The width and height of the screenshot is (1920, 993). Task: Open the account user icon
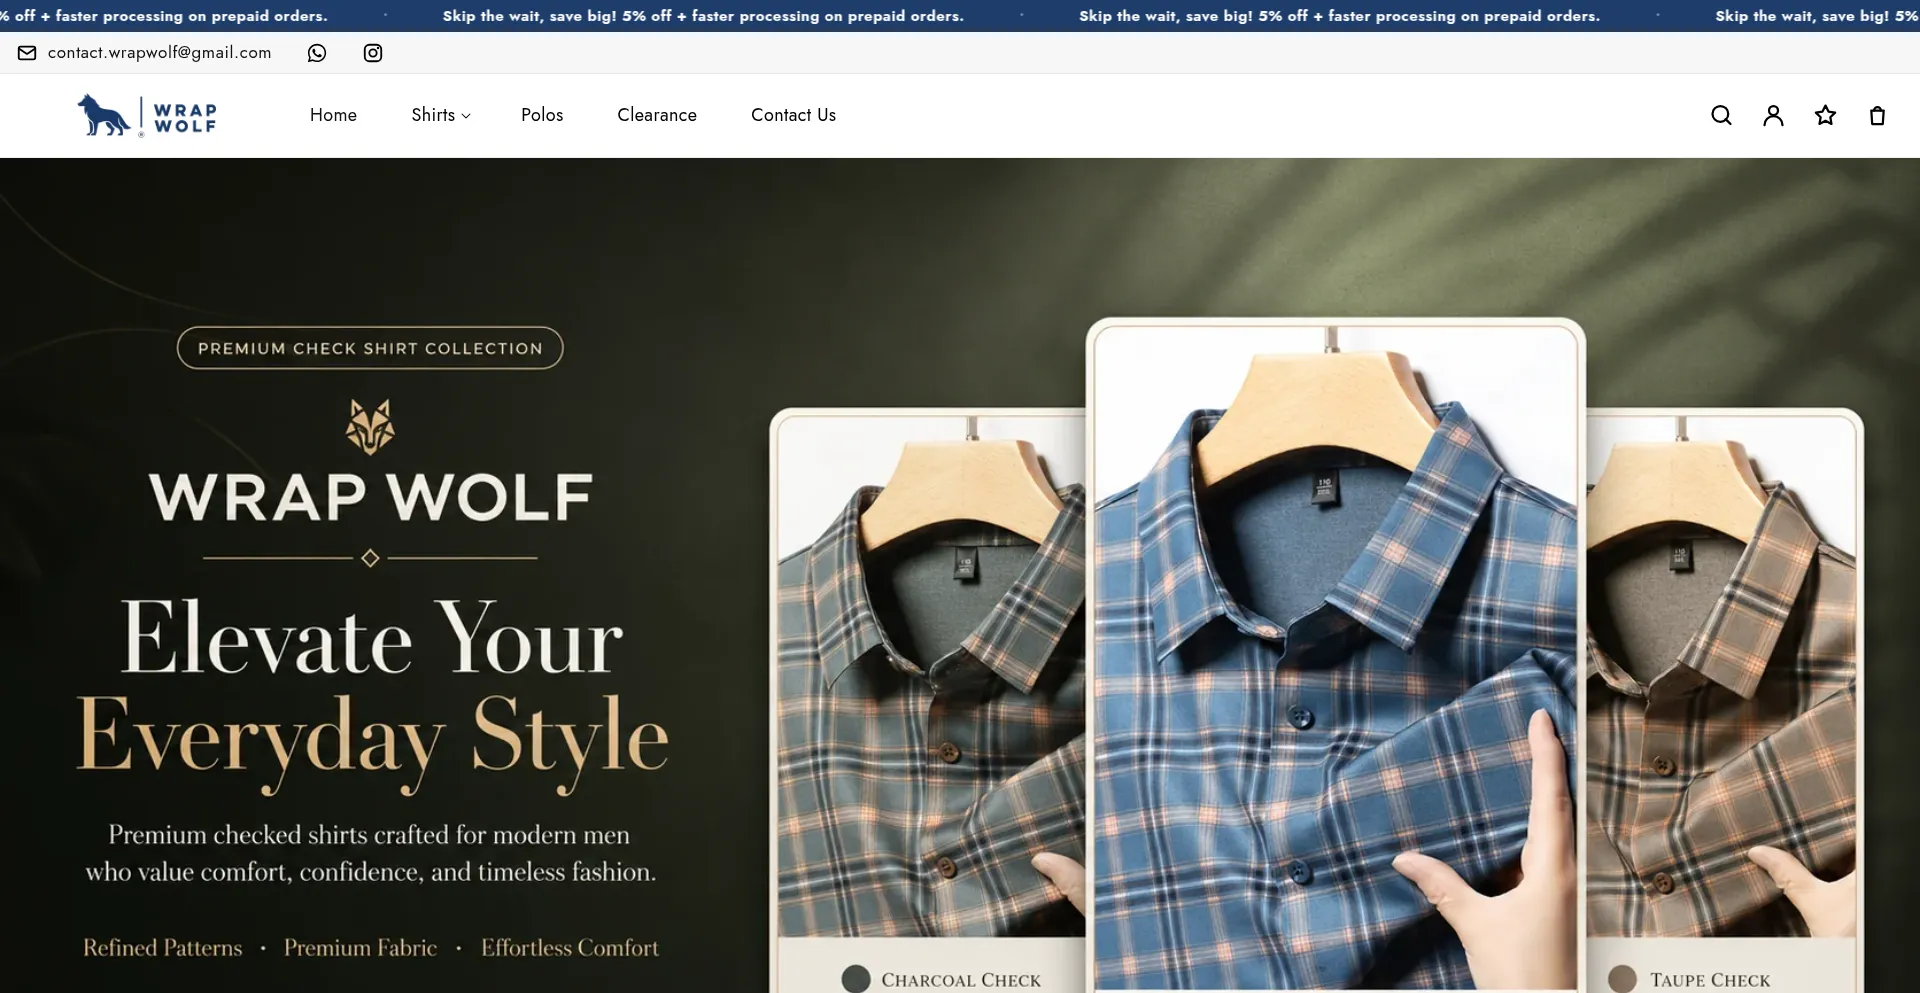1773,115
